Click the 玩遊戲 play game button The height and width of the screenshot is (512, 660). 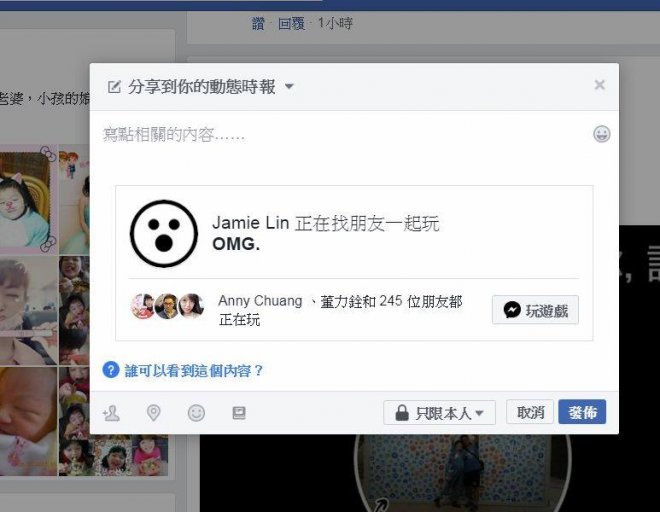(535, 310)
